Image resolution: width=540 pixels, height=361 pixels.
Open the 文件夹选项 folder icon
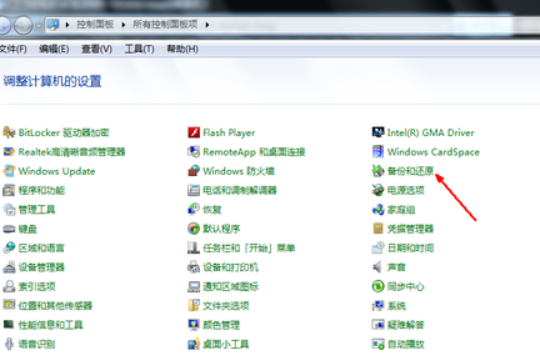194,306
